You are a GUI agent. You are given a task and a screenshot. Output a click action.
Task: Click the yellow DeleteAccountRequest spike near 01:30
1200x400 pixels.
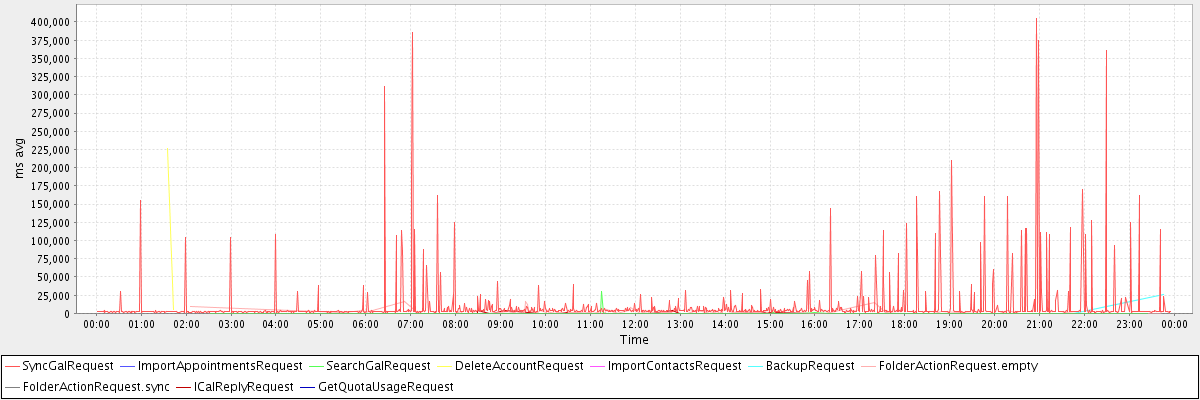168,170
